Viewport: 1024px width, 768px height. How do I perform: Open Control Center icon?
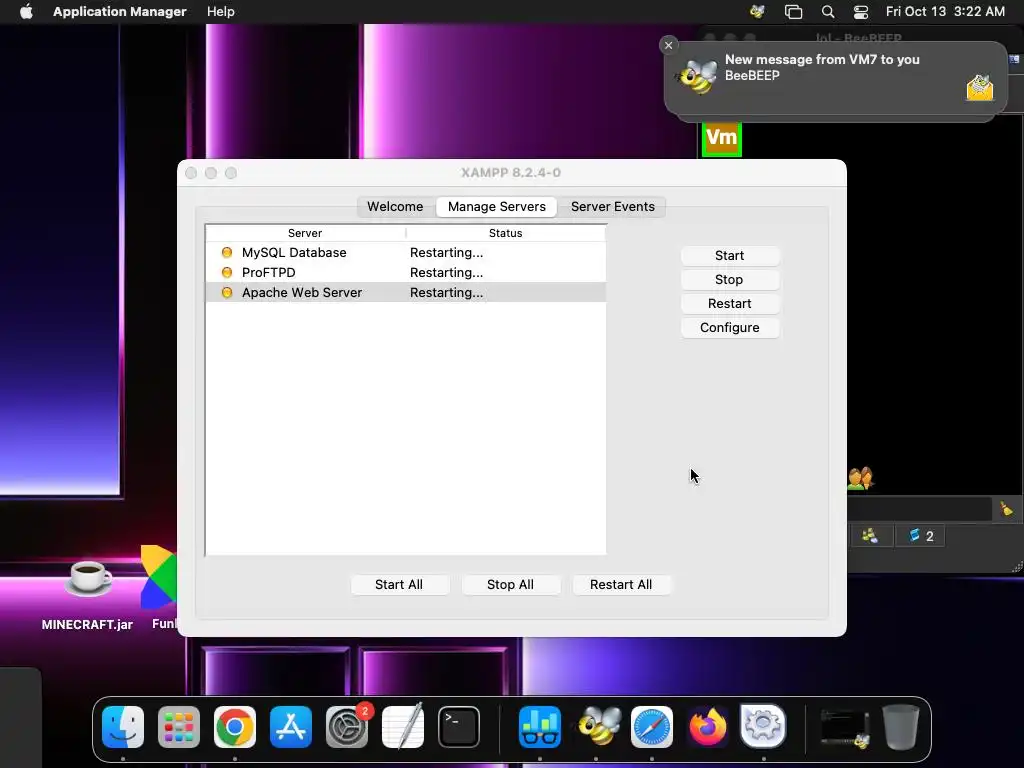[x=861, y=11]
